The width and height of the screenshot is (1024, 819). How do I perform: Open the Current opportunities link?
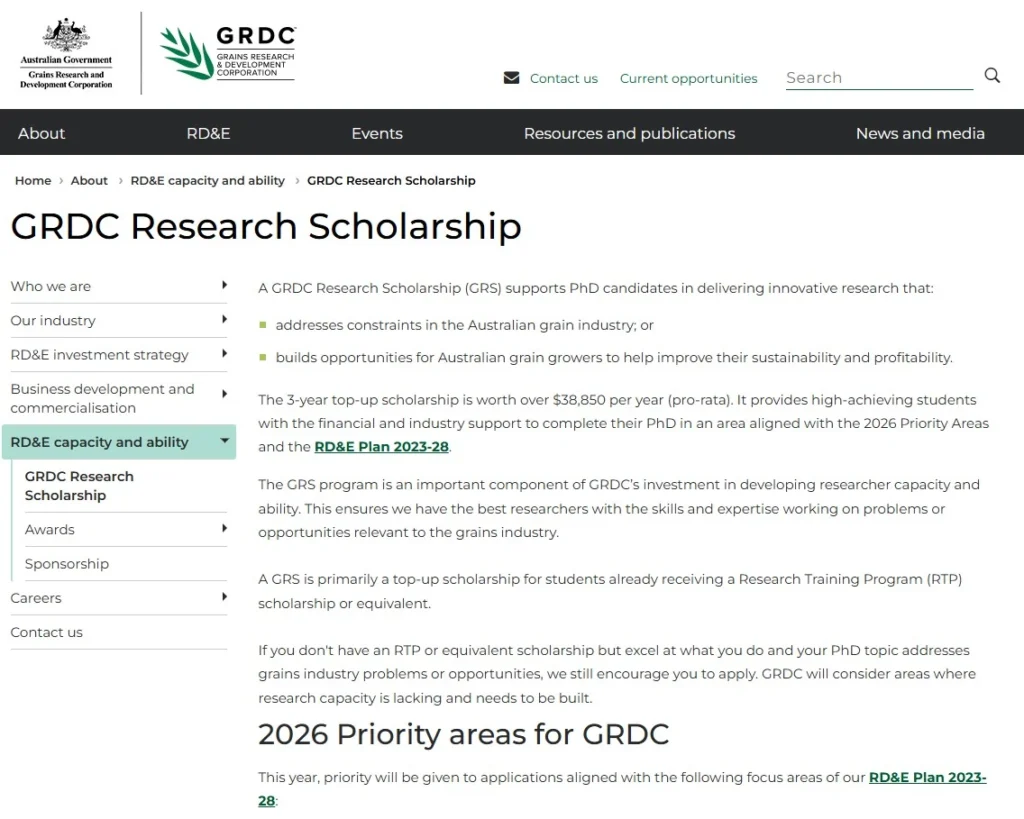pyautogui.click(x=688, y=79)
